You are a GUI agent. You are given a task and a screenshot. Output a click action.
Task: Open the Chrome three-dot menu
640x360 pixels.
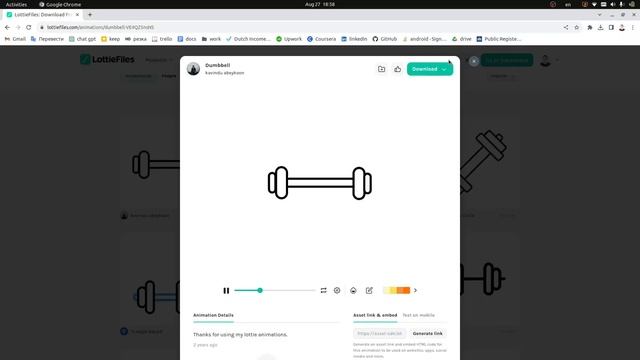633,27
